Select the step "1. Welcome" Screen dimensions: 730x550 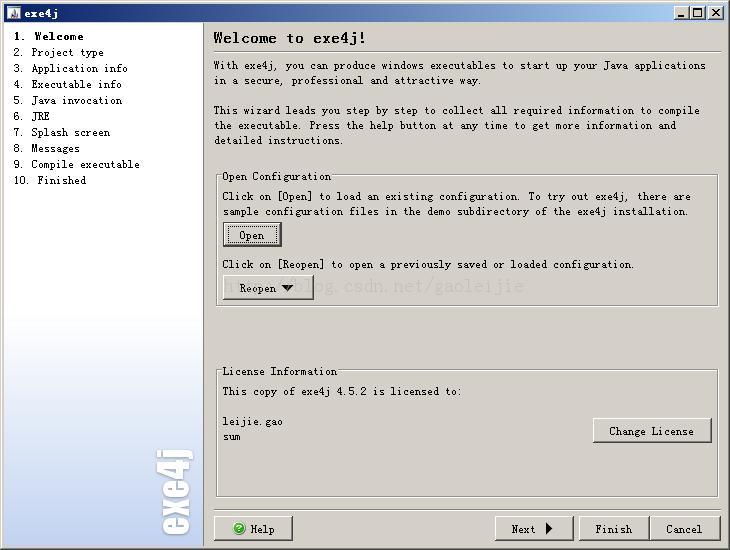point(48,36)
